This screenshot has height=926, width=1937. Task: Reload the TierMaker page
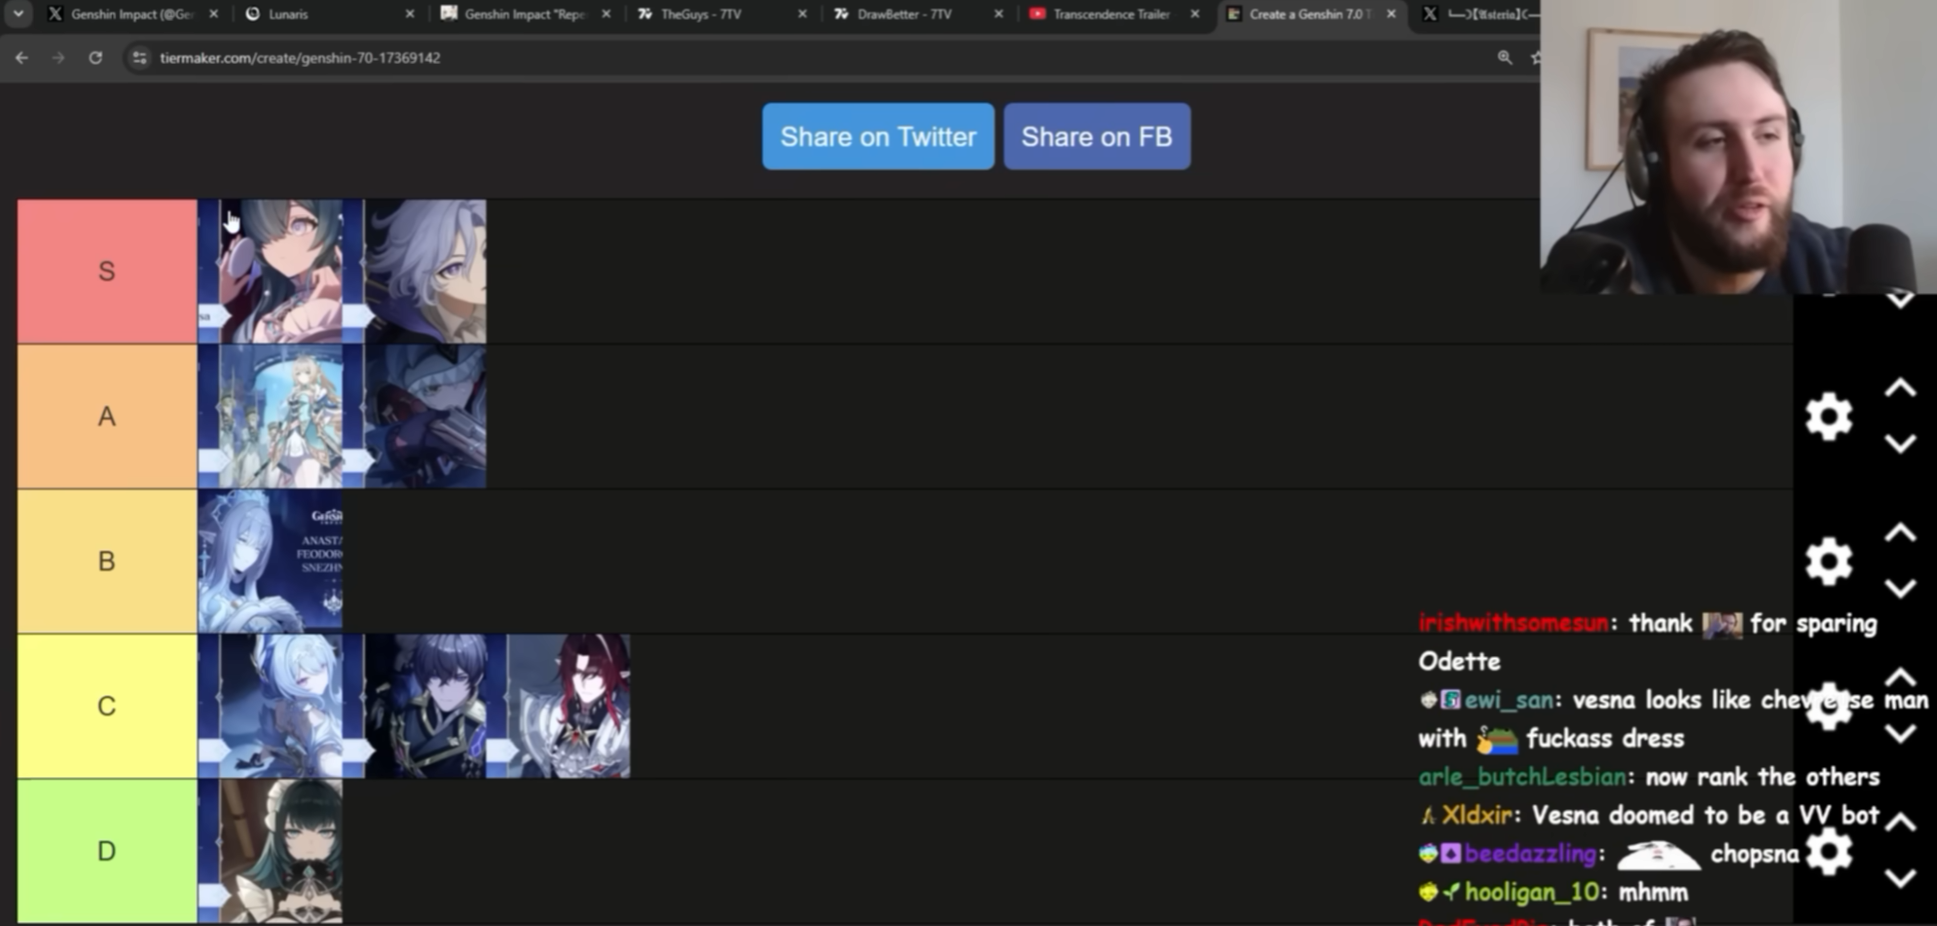point(95,58)
